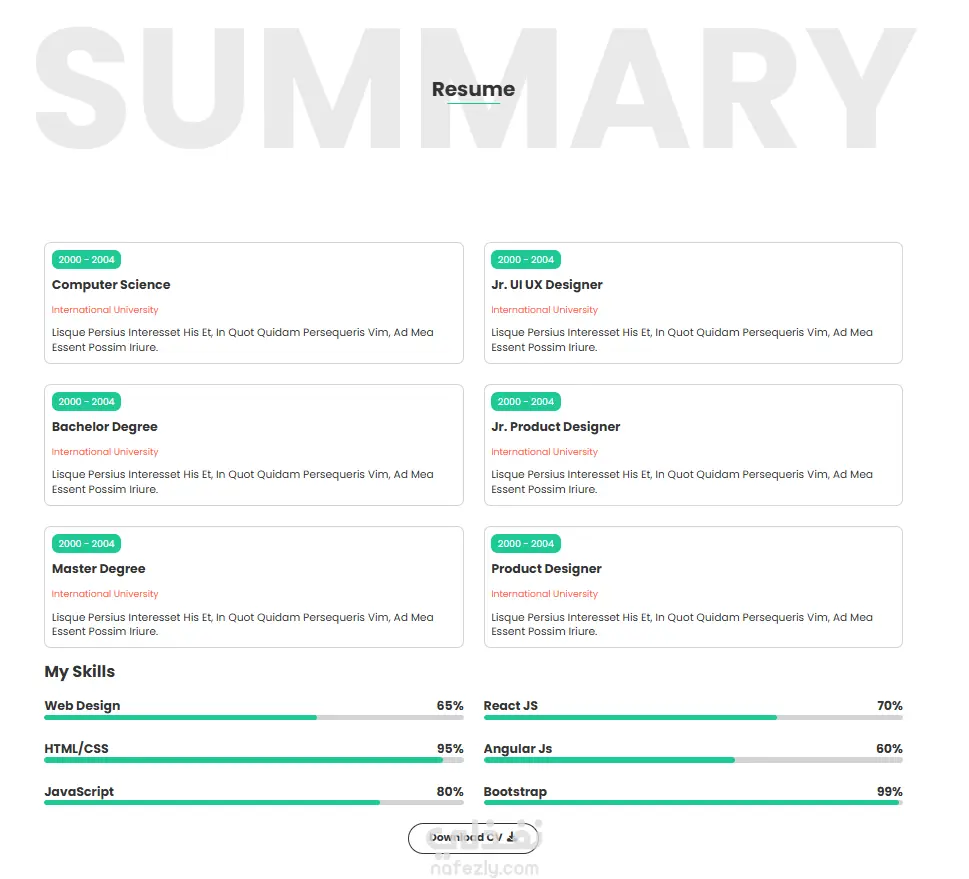Click the Angular Js skill progress bar
This screenshot has height=879, width=969.
[x=692, y=760]
